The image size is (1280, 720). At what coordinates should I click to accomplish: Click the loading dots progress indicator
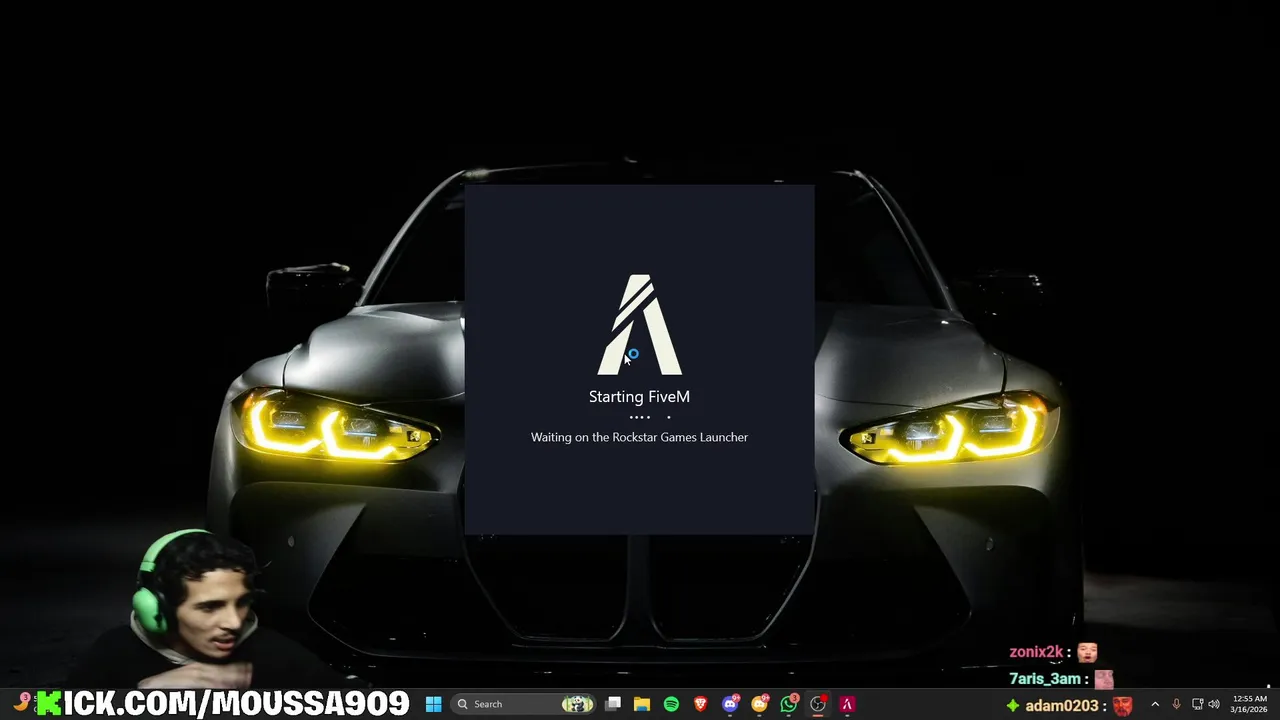click(650, 417)
